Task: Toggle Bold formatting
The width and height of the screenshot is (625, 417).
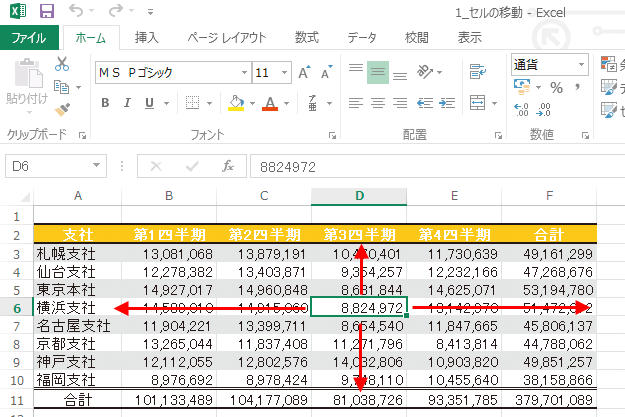Action: 105,103
